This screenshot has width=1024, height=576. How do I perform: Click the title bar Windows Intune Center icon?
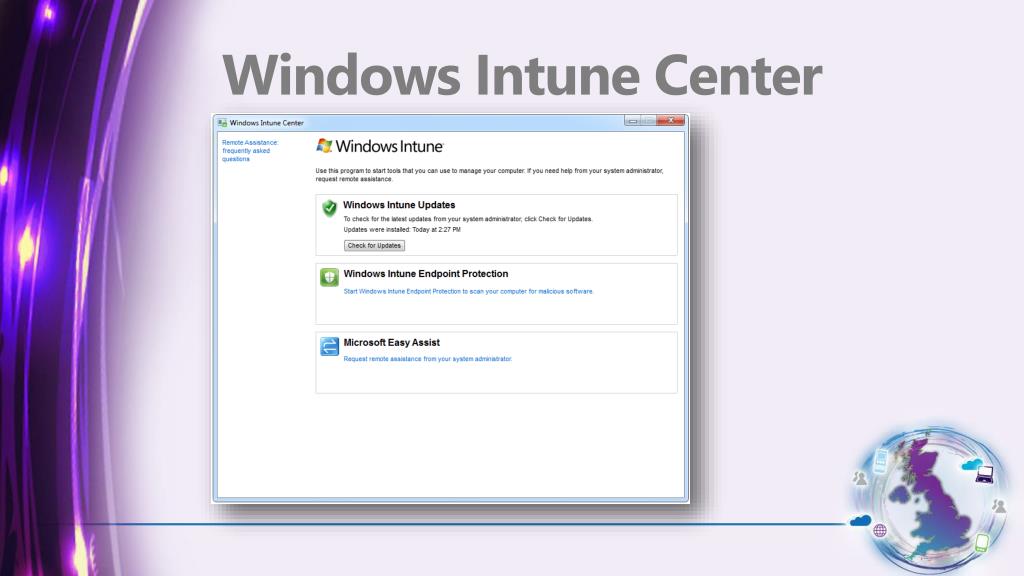tap(222, 123)
